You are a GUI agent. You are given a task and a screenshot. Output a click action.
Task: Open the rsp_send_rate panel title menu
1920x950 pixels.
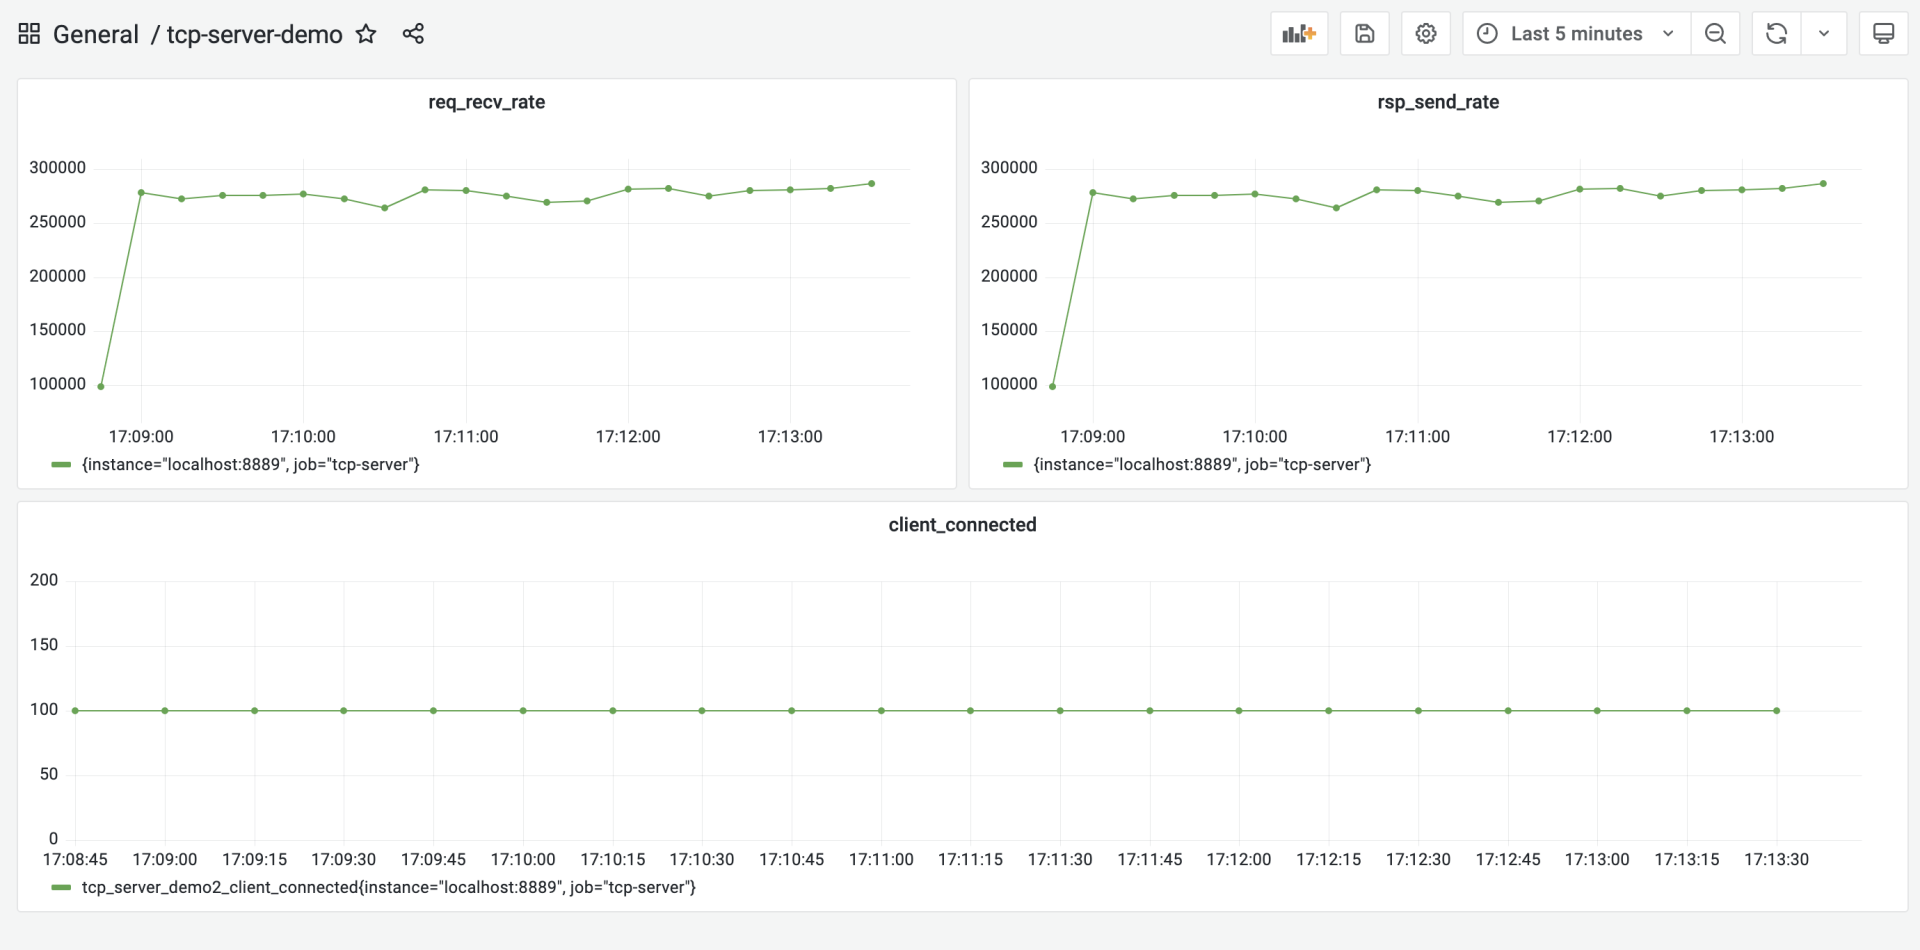1437,102
